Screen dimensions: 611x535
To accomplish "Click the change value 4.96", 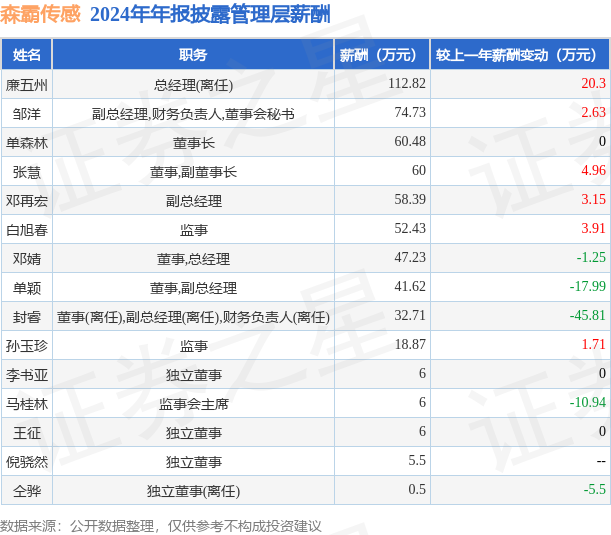I will pyautogui.click(x=593, y=170).
